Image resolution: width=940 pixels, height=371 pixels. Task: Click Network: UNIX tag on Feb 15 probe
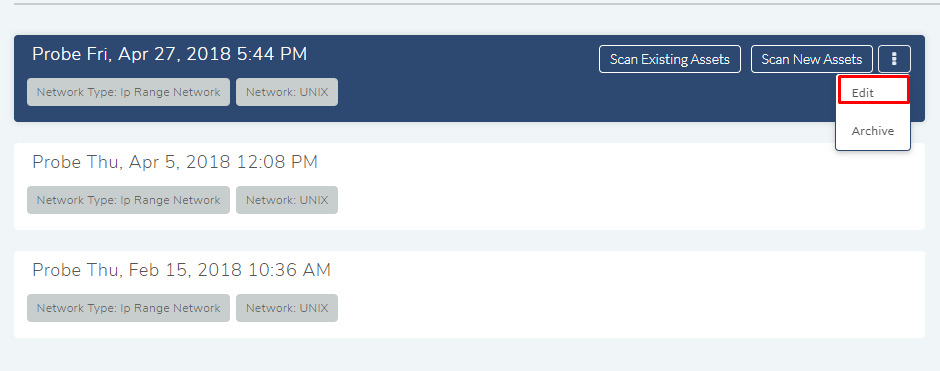point(287,308)
